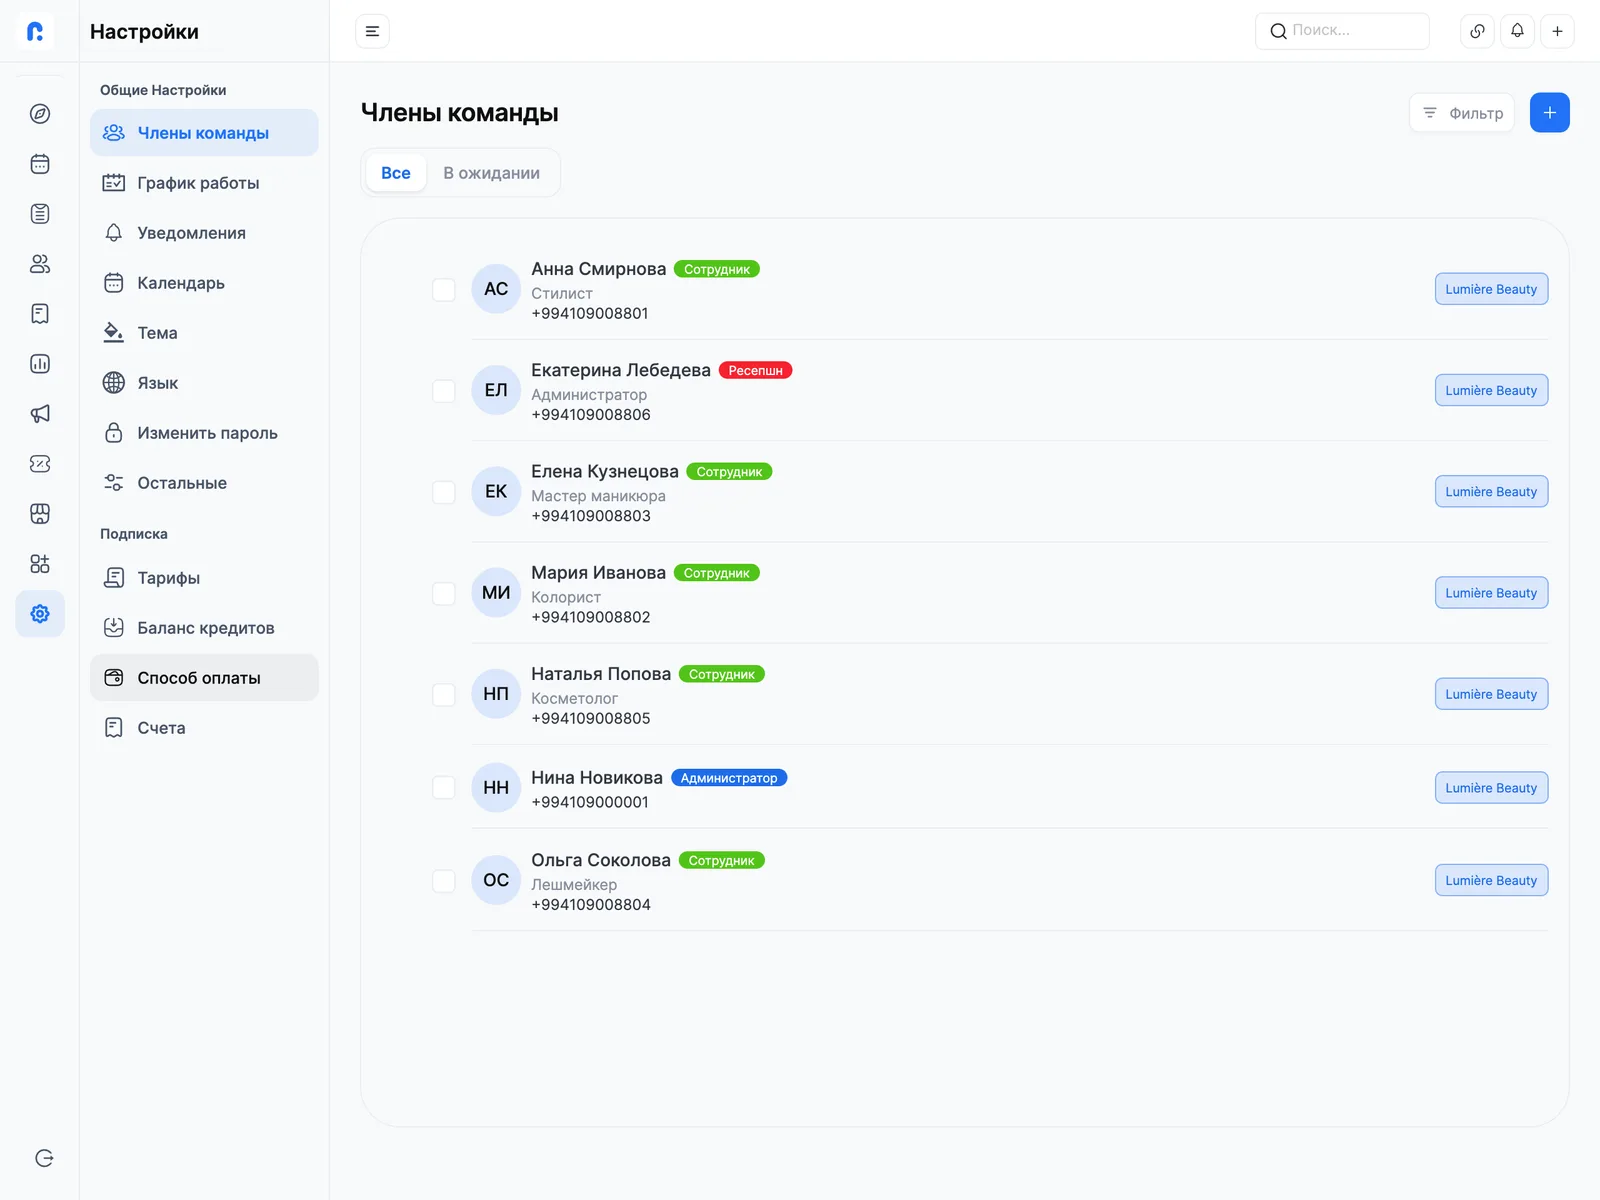Open Тема theme settings
Image resolution: width=1600 pixels, height=1200 pixels.
(x=204, y=333)
